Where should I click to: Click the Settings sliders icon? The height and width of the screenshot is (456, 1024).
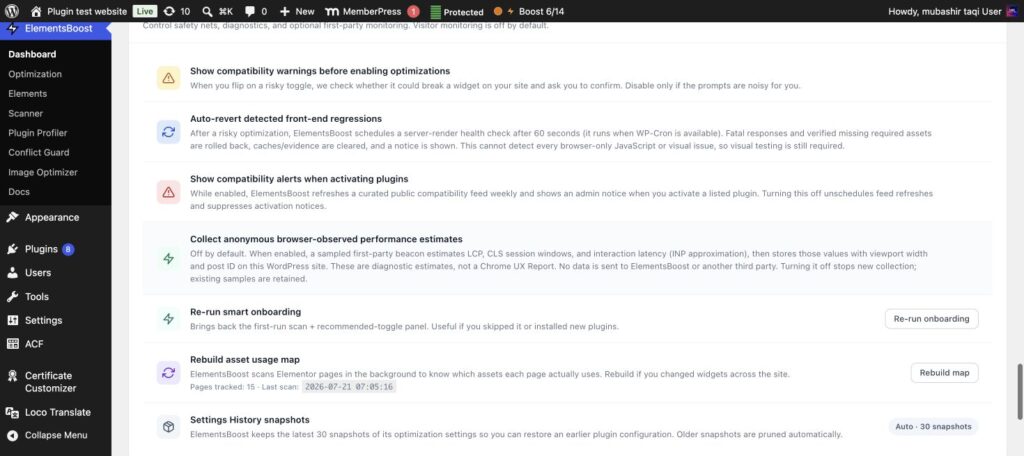tap(12, 320)
